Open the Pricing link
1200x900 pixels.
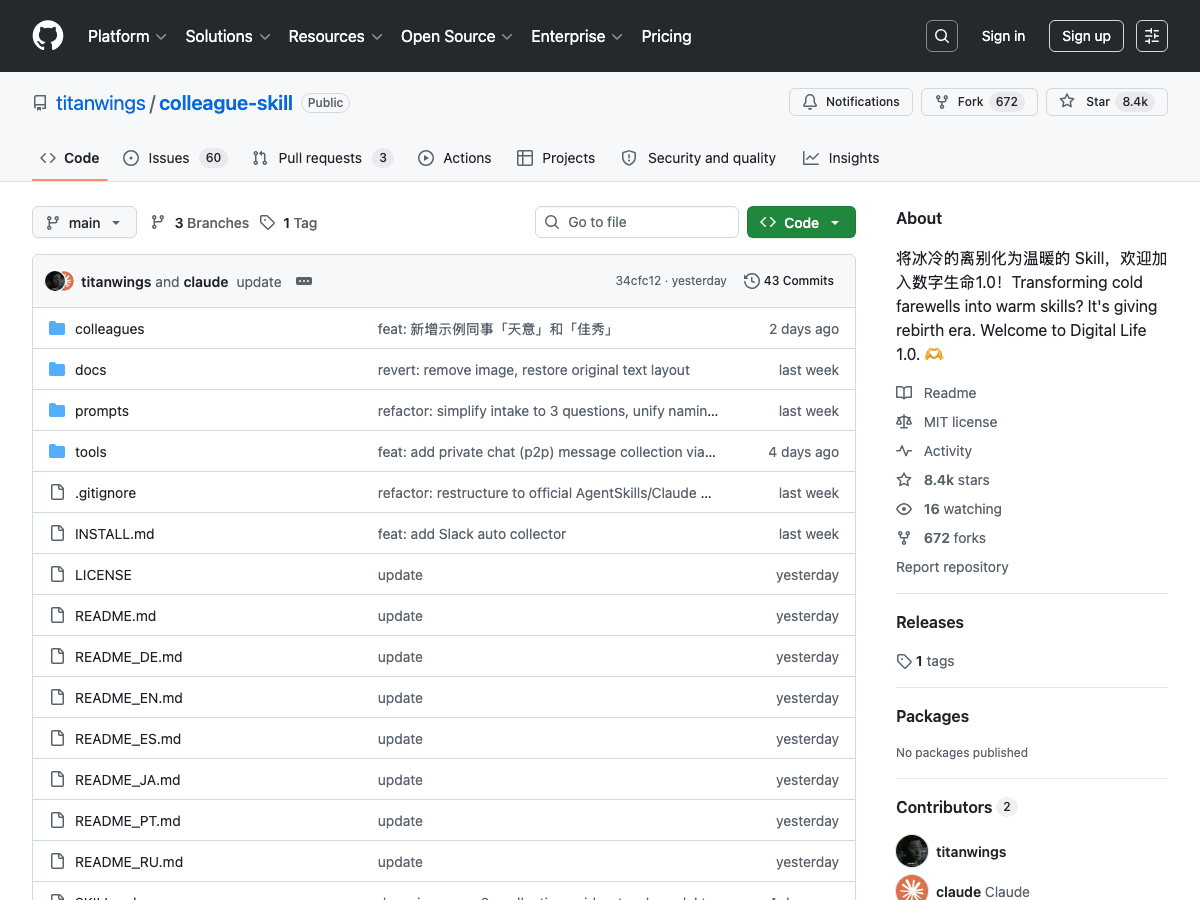coord(666,36)
